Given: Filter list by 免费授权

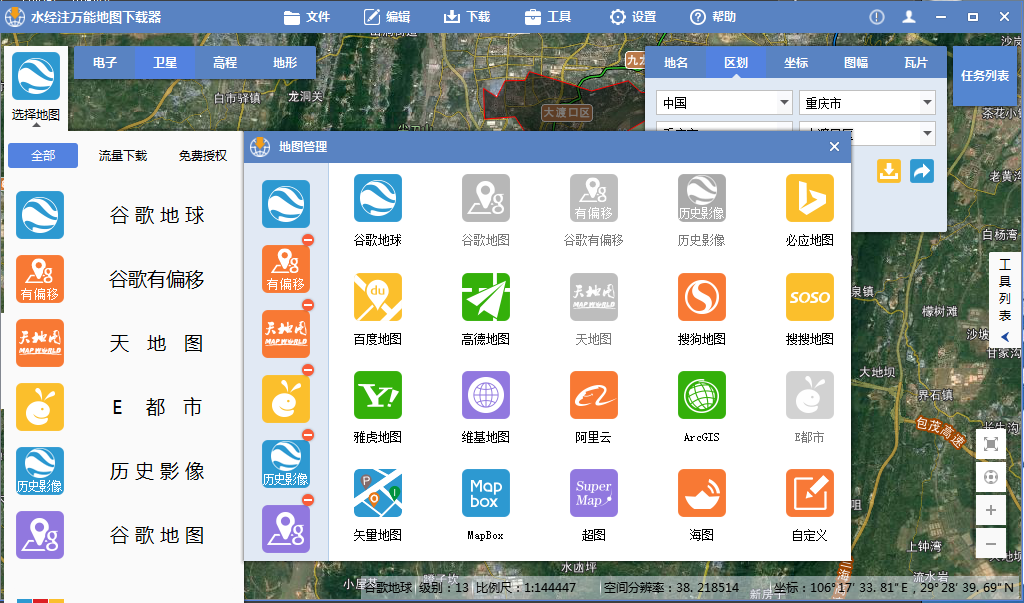Looking at the screenshot, I should coord(203,156).
